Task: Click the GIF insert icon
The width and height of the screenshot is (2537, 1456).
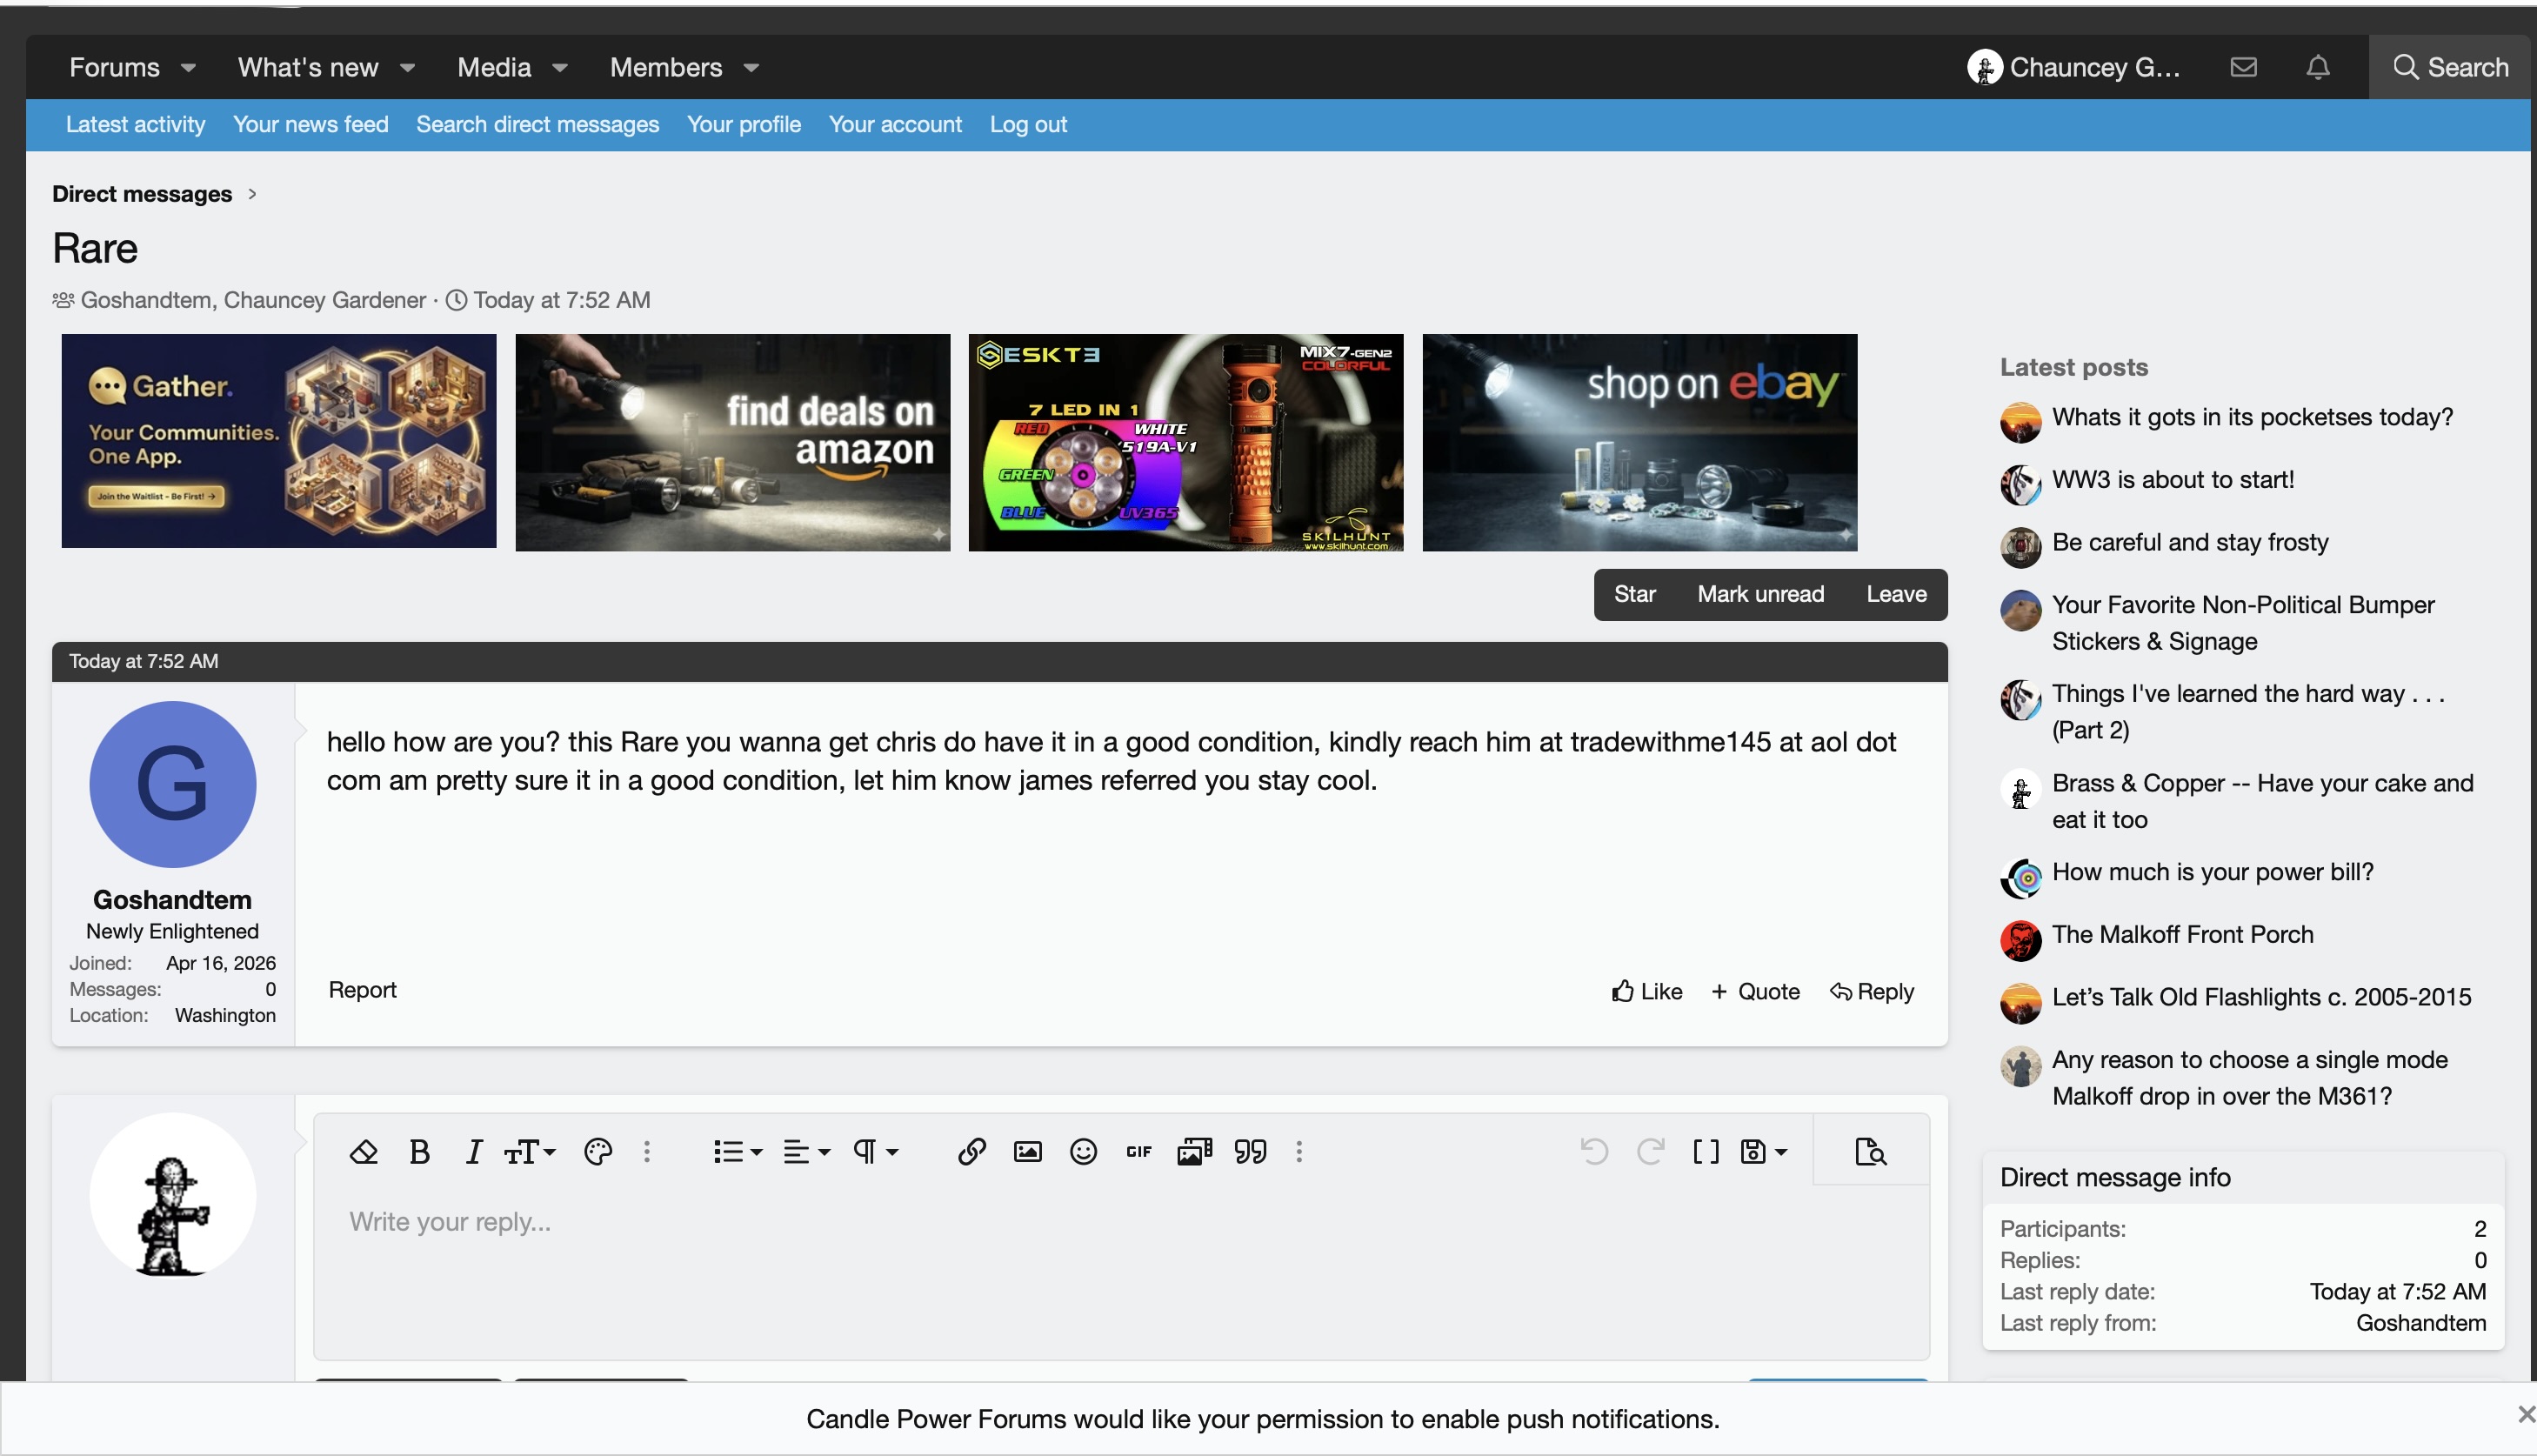Action: point(1139,1152)
